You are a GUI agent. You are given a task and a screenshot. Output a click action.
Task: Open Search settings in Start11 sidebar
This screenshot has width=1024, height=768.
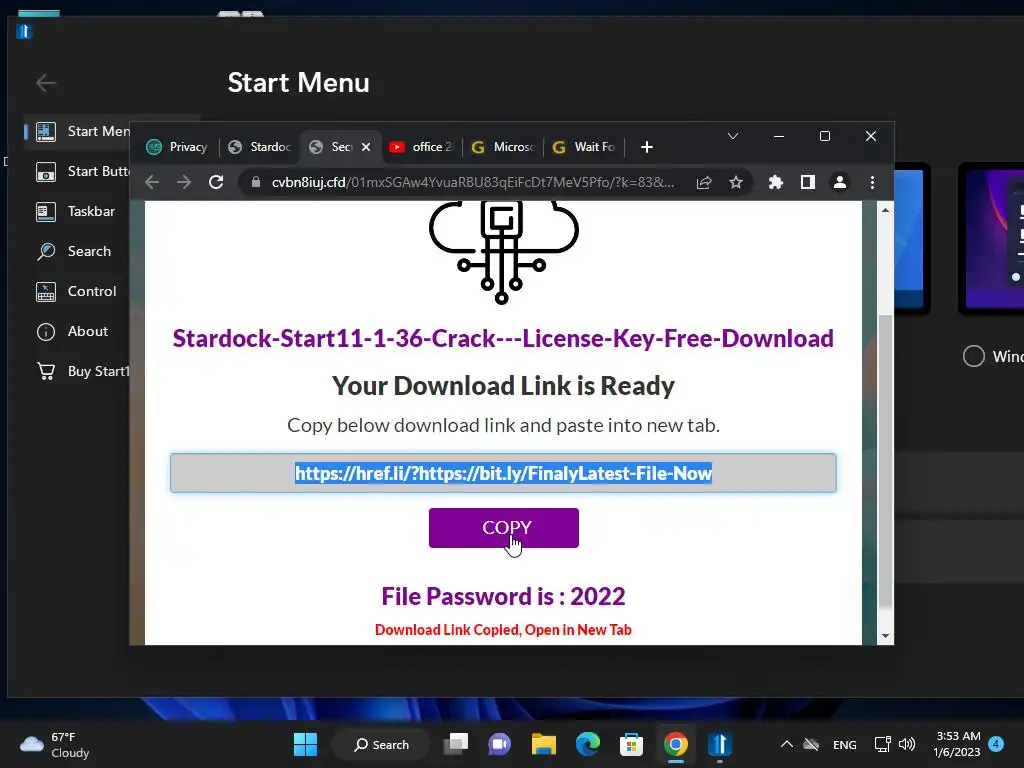point(76,251)
